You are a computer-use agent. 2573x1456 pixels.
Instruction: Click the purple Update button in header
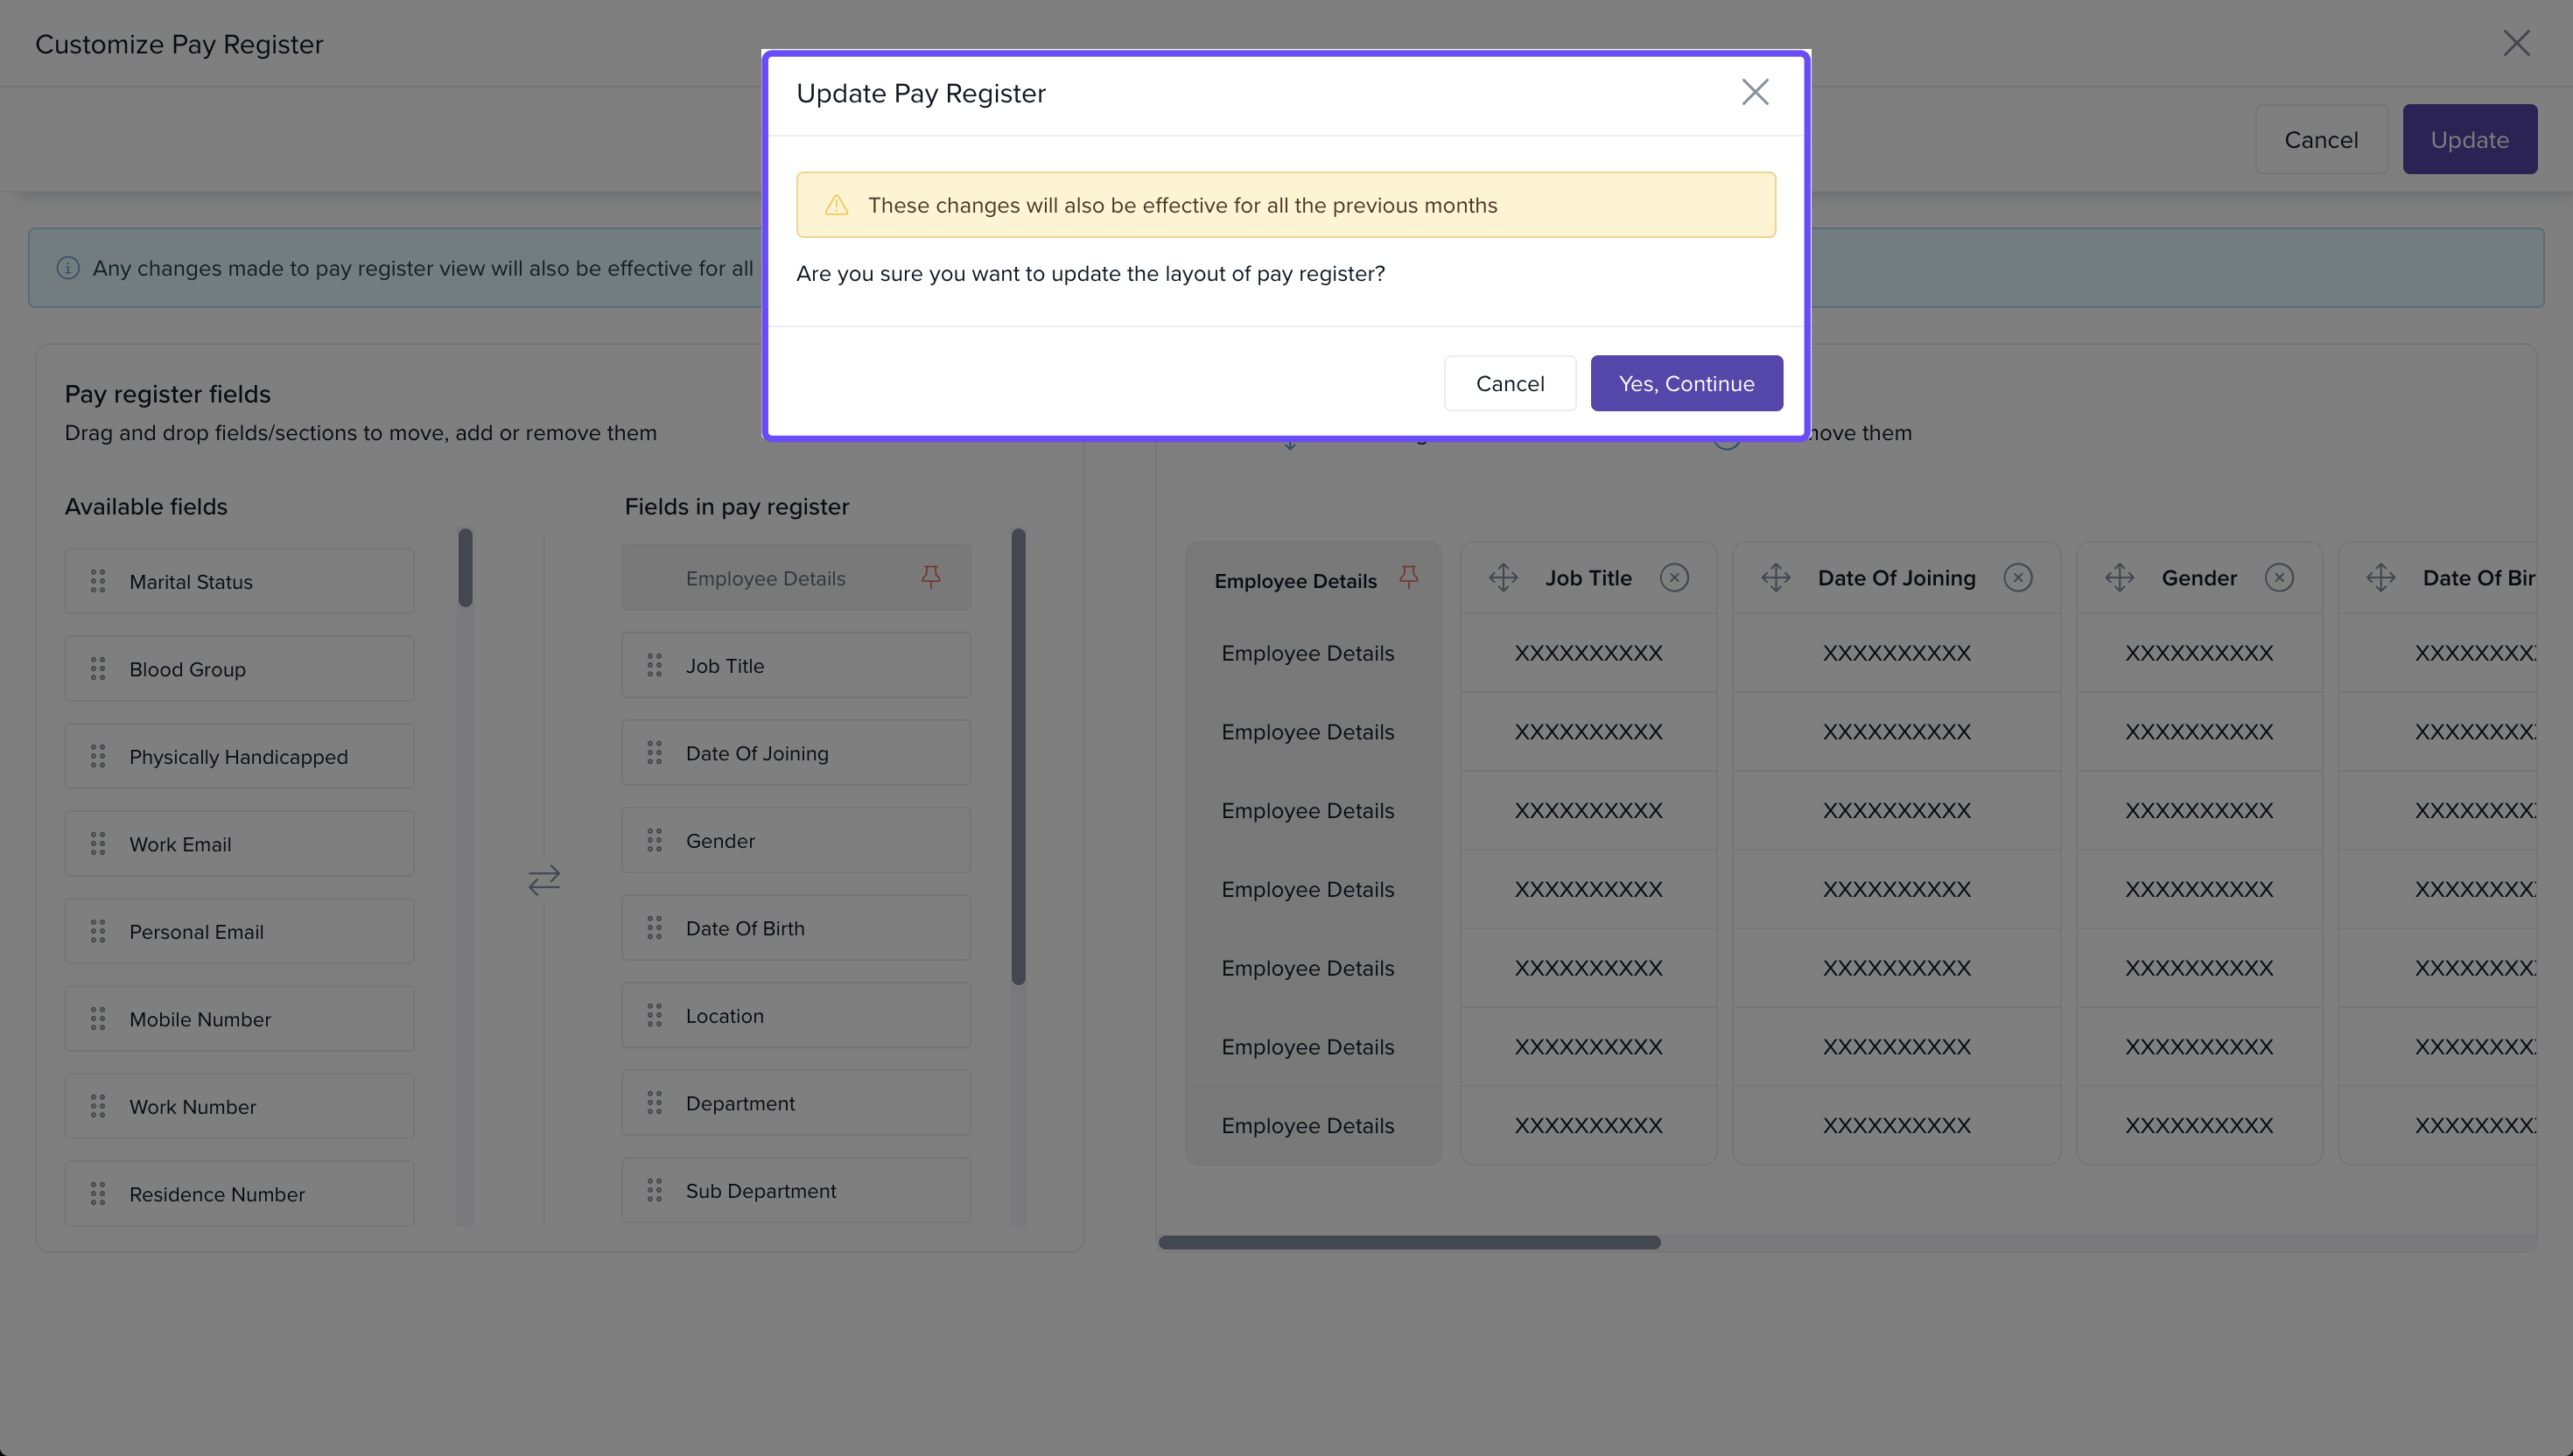2468,139
